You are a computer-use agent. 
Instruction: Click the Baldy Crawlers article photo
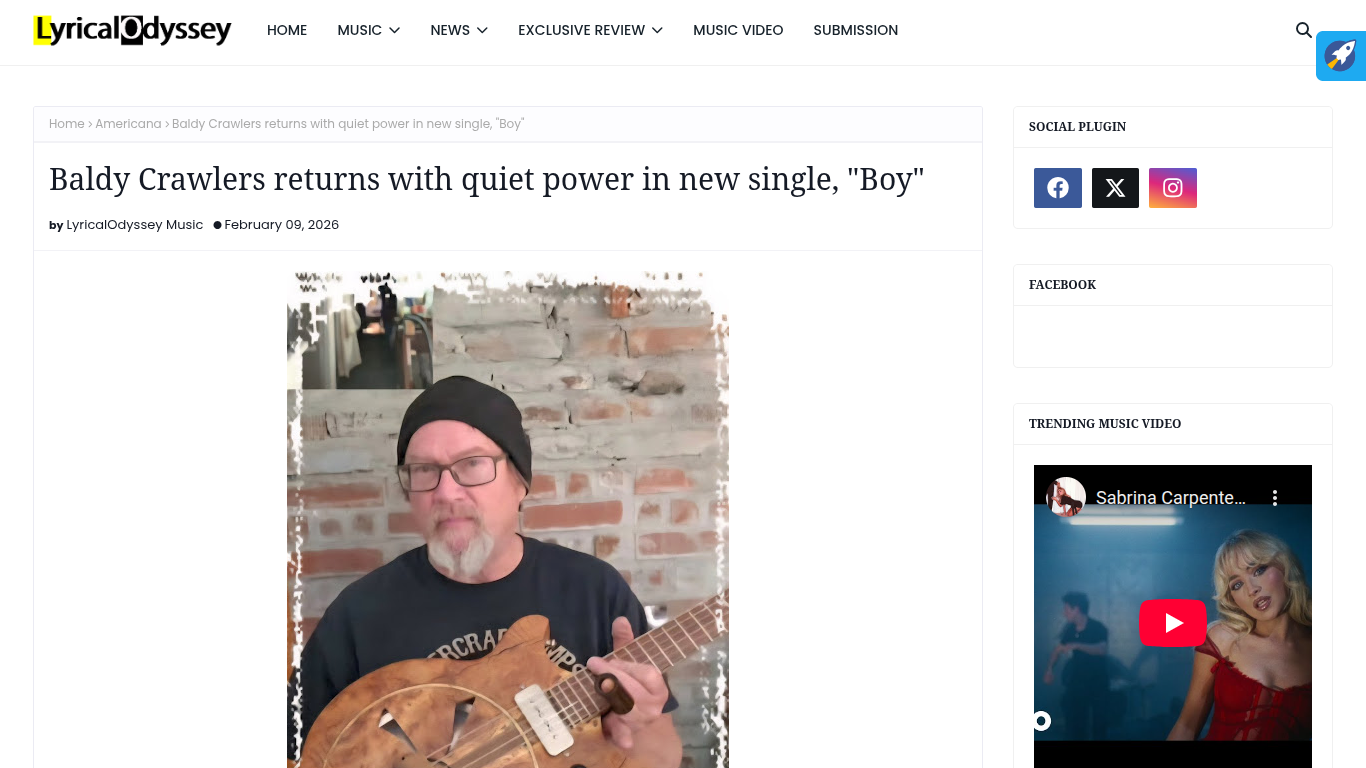[x=508, y=519]
